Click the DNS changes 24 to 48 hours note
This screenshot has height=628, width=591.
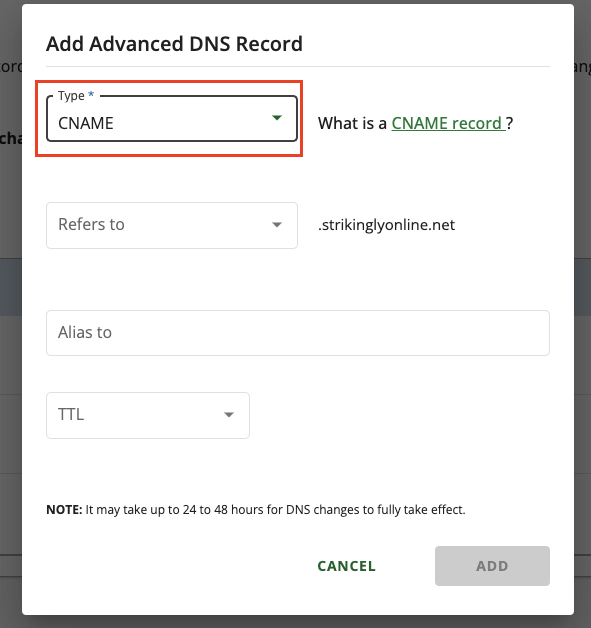[x=255, y=509]
